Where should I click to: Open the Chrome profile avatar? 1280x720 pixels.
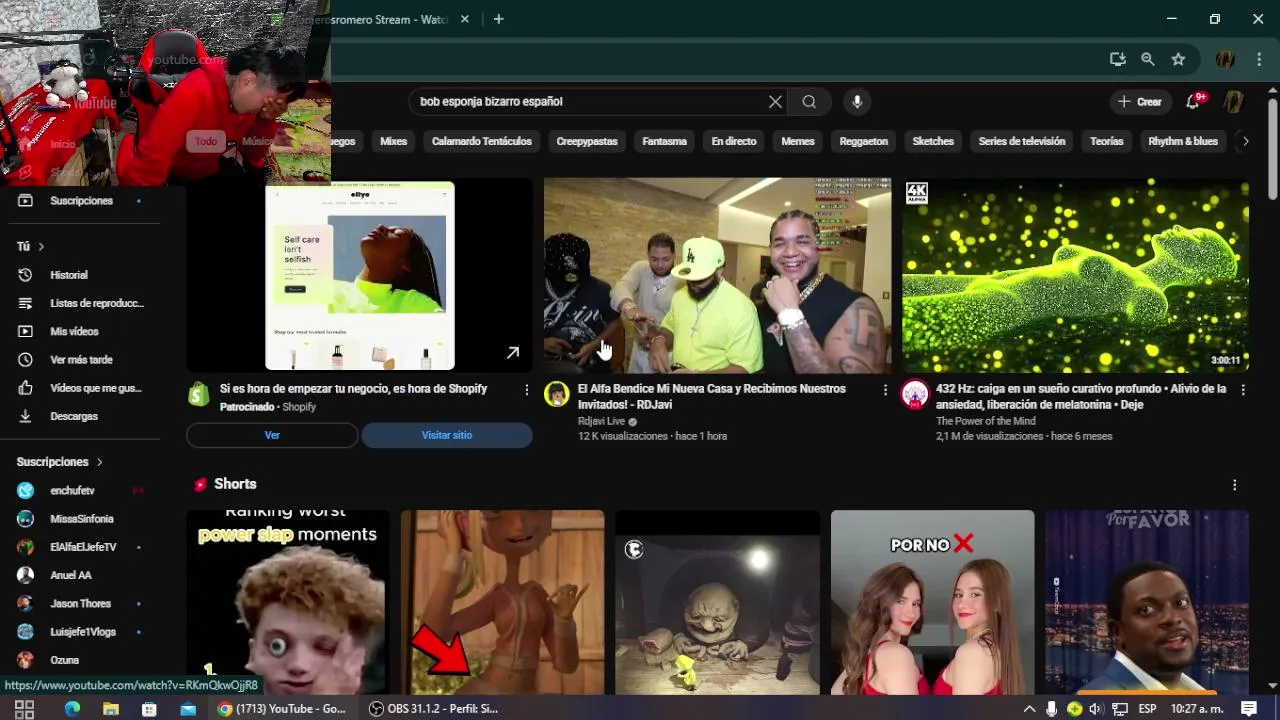(x=1225, y=59)
